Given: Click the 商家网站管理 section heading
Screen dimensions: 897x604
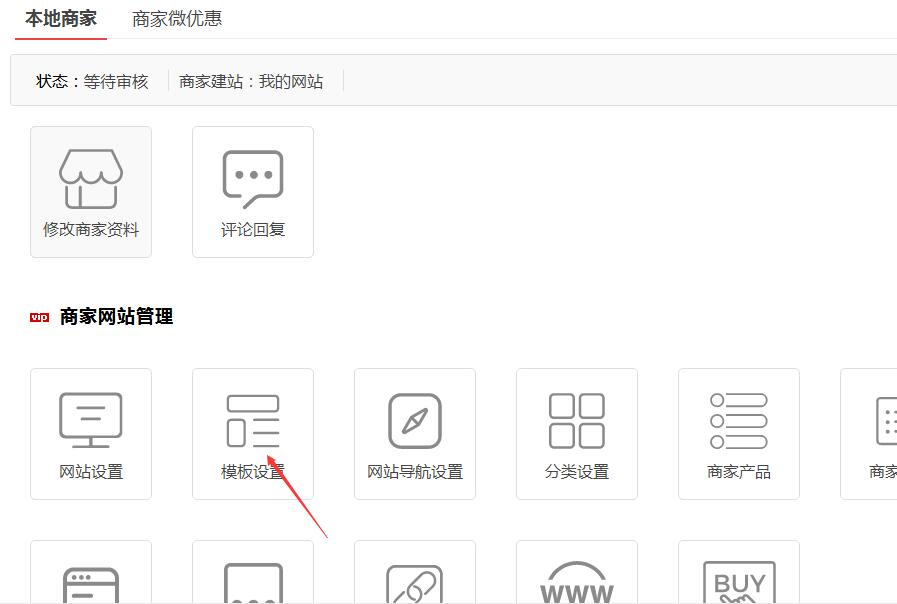Looking at the screenshot, I should (x=117, y=317).
